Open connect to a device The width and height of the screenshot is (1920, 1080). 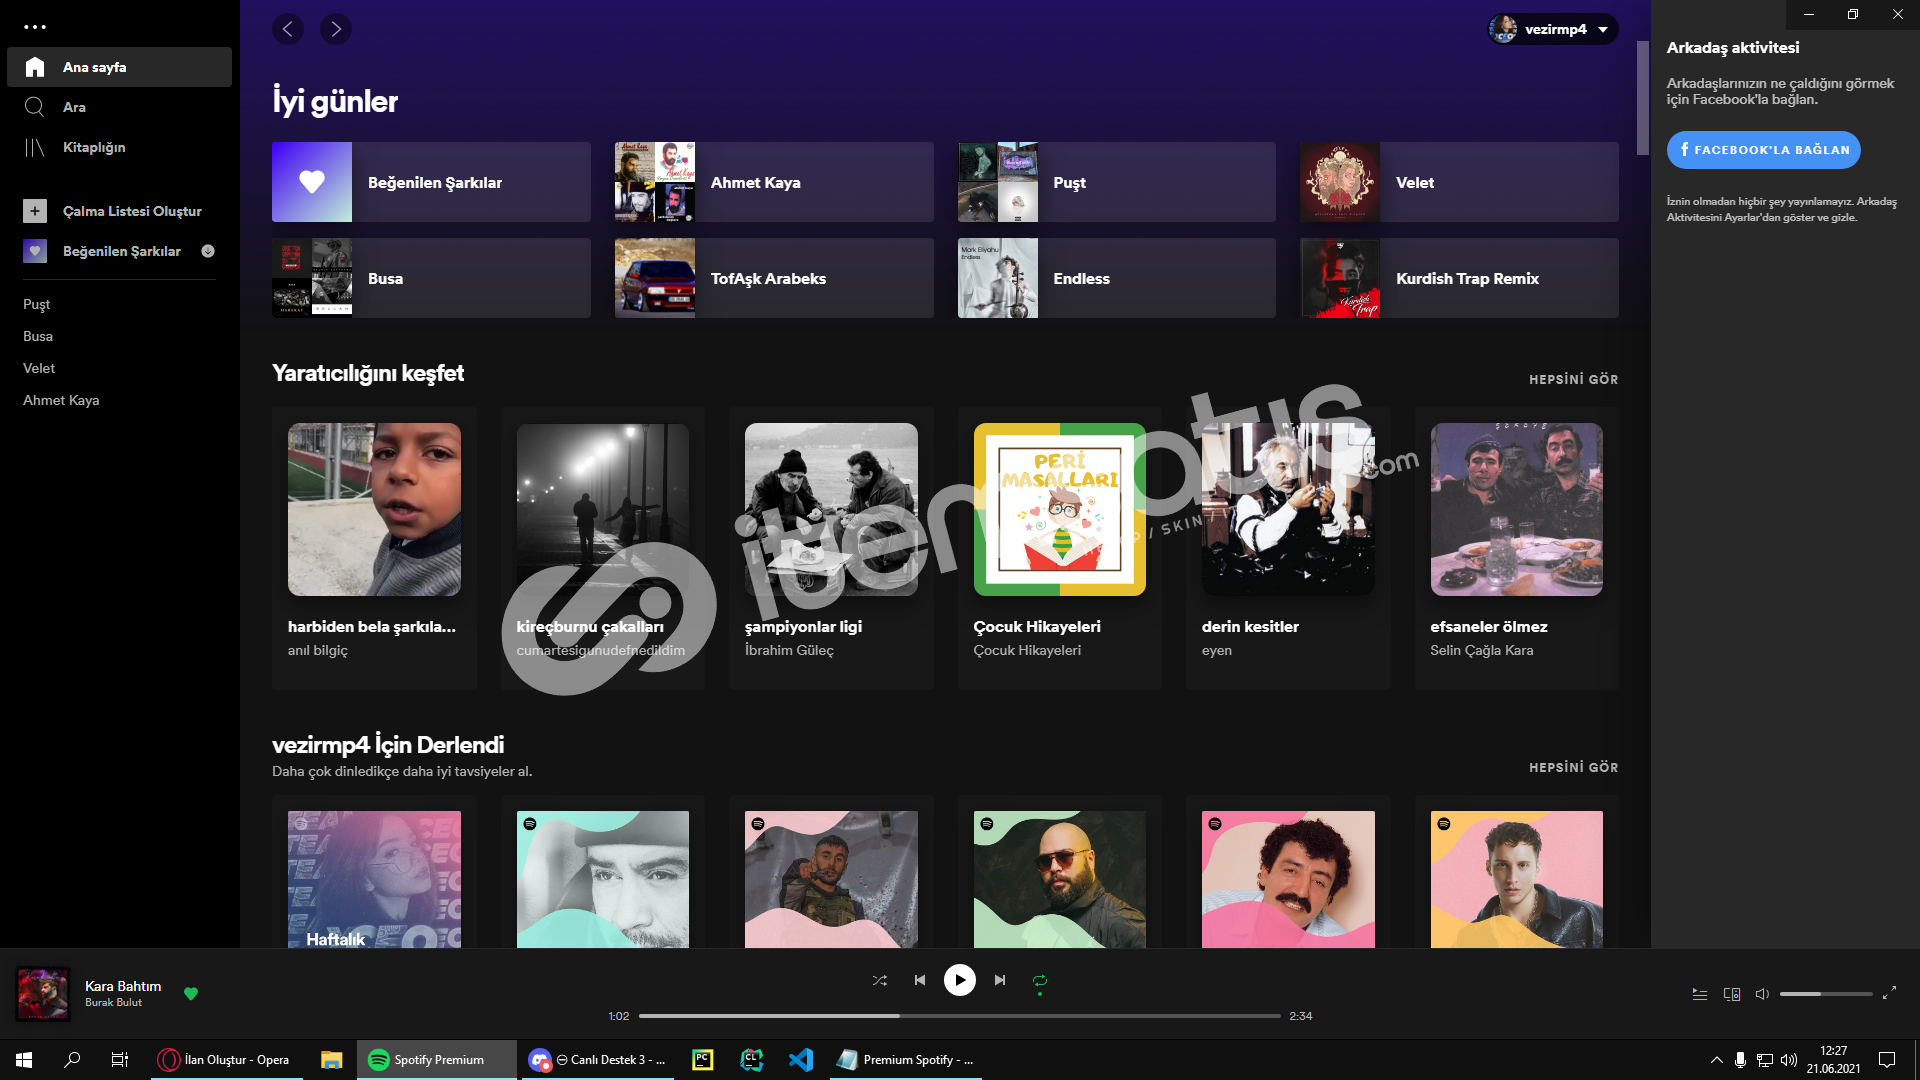point(1732,994)
